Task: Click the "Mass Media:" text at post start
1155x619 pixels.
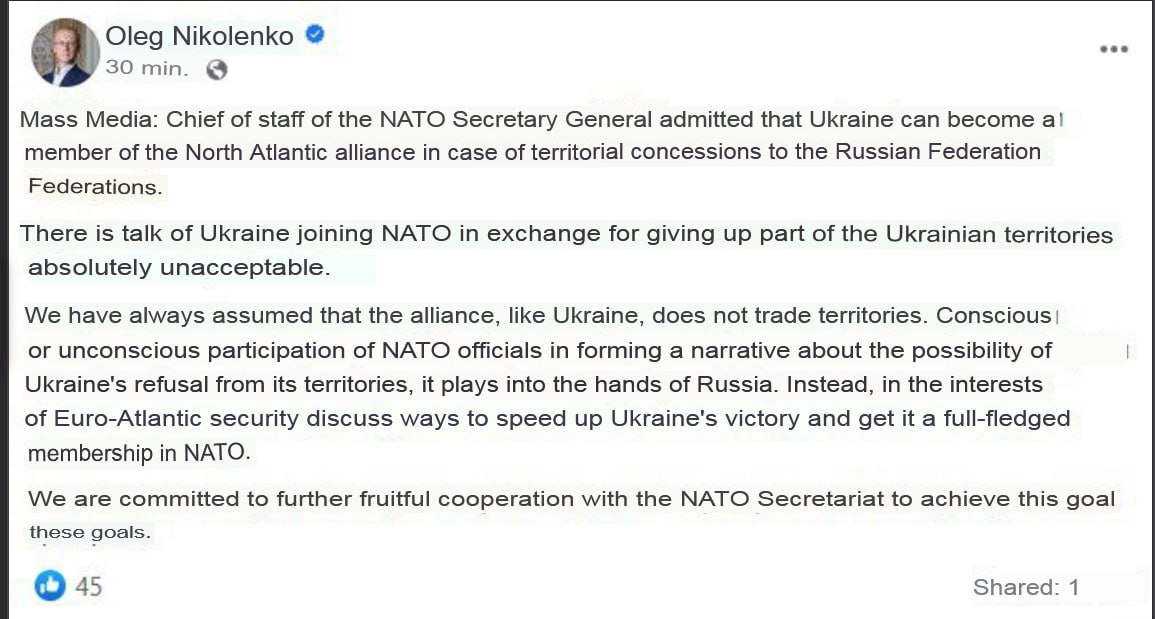Action: [89, 121]
